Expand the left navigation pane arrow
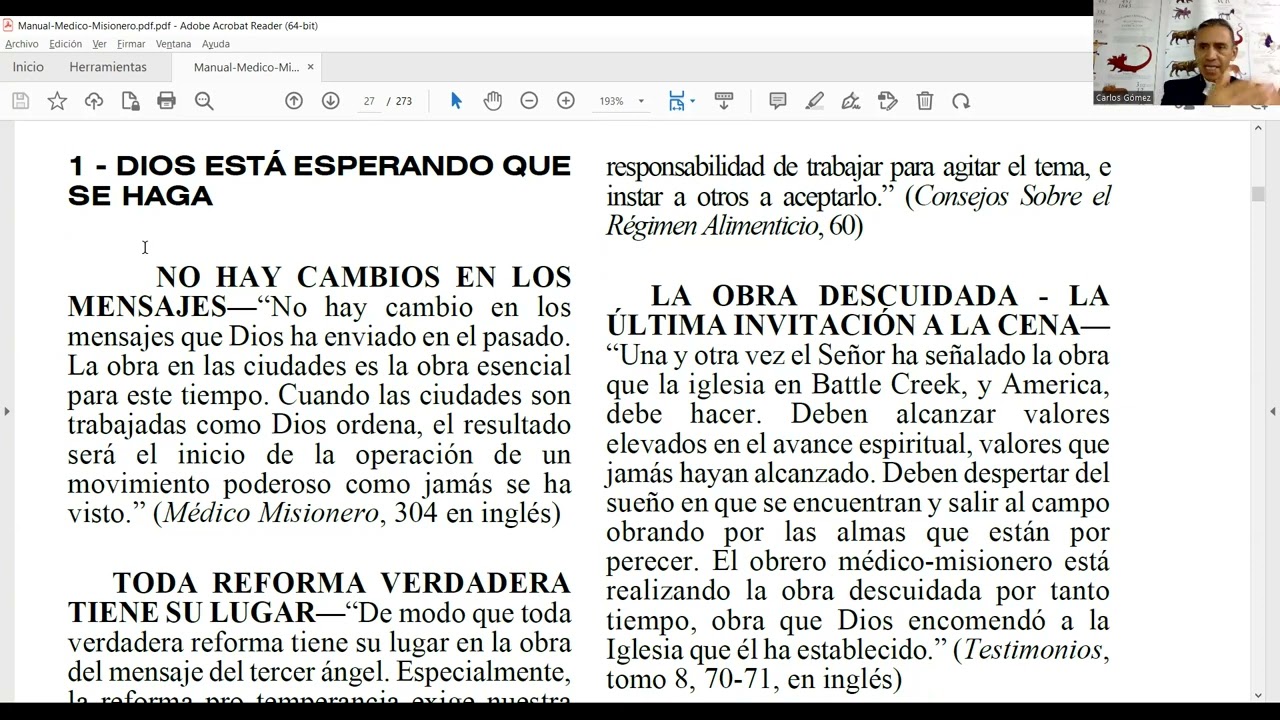Viewport: 1280px width, 720px height. [x=6, y=411]
